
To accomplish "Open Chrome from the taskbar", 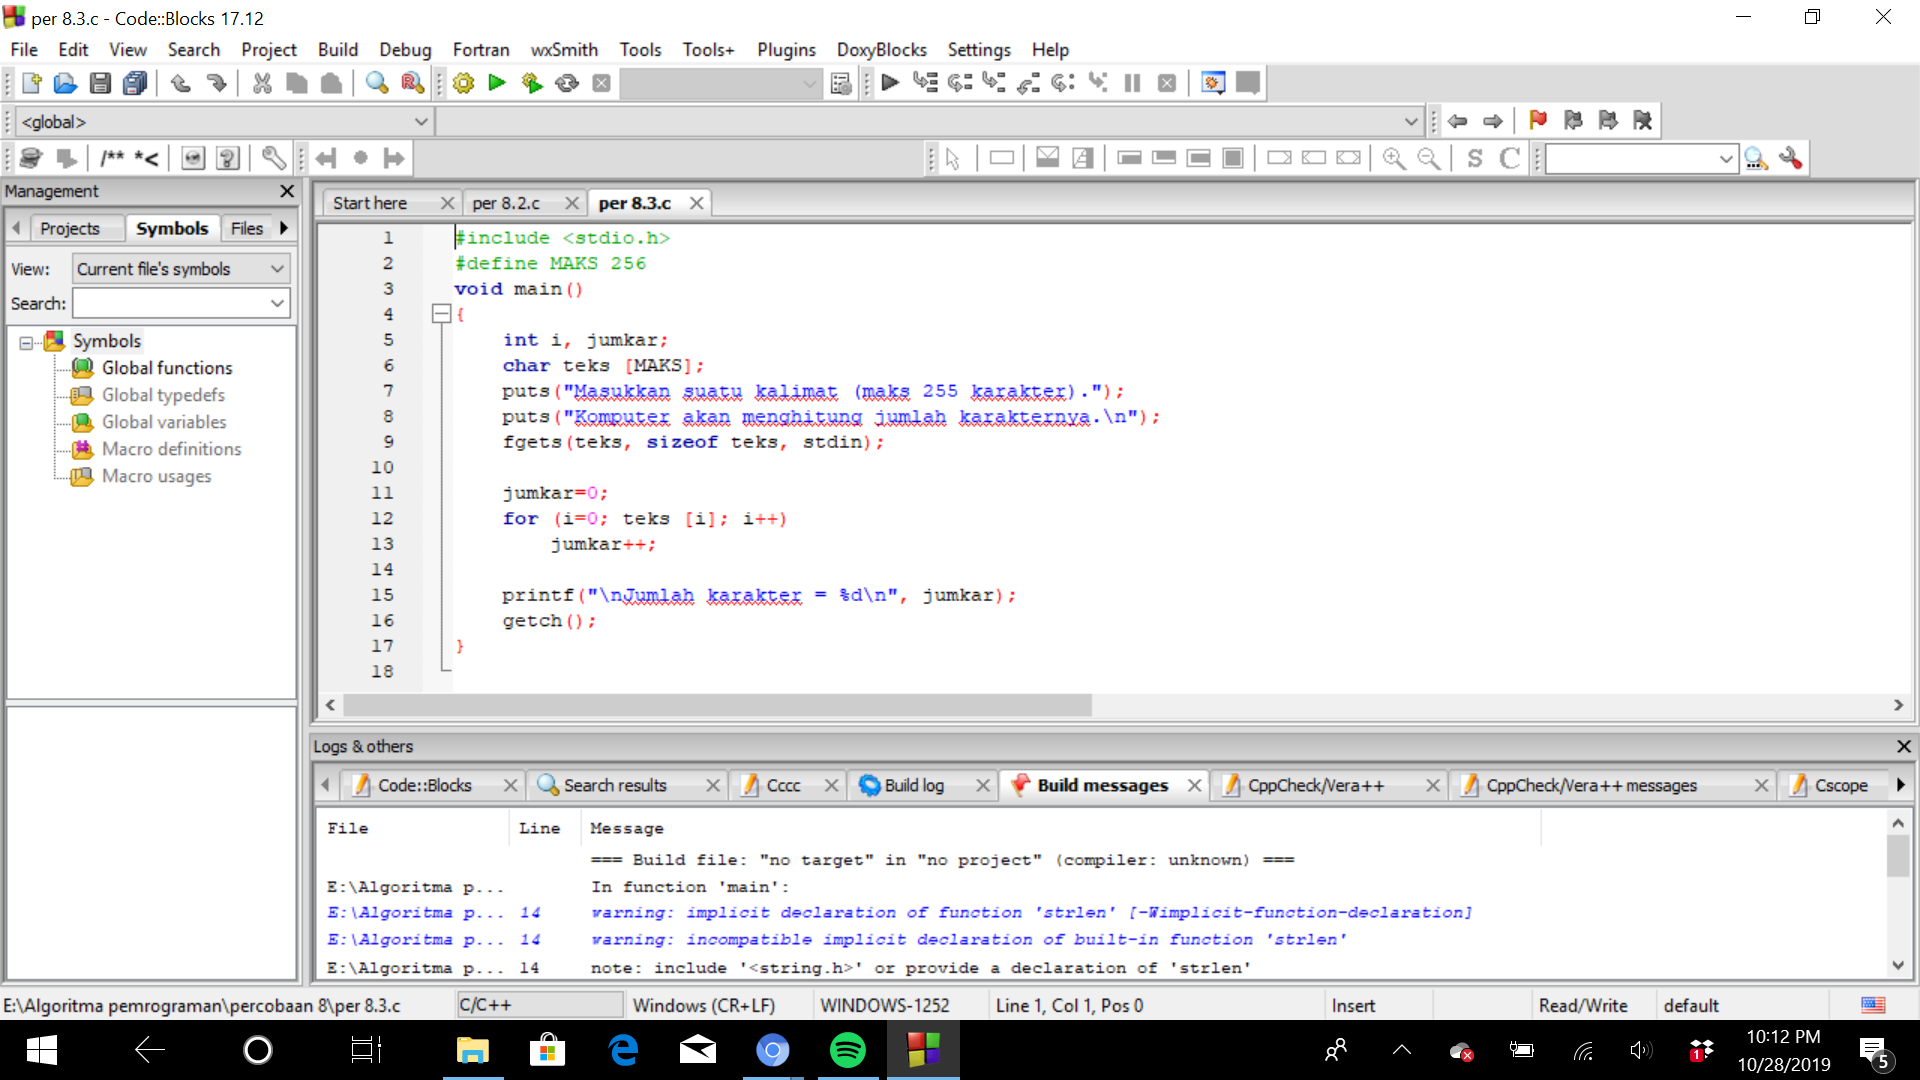I will tap(772, 1050).
